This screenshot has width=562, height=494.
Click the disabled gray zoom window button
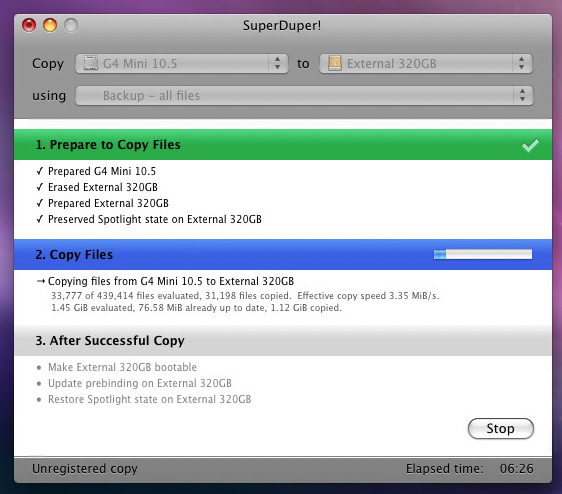(x=71, y=25)
